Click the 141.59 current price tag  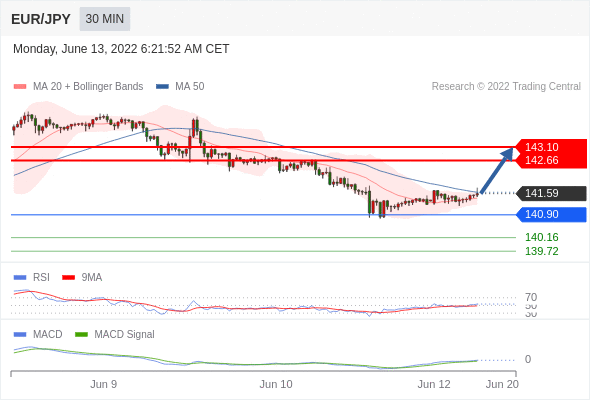(551, 193)
